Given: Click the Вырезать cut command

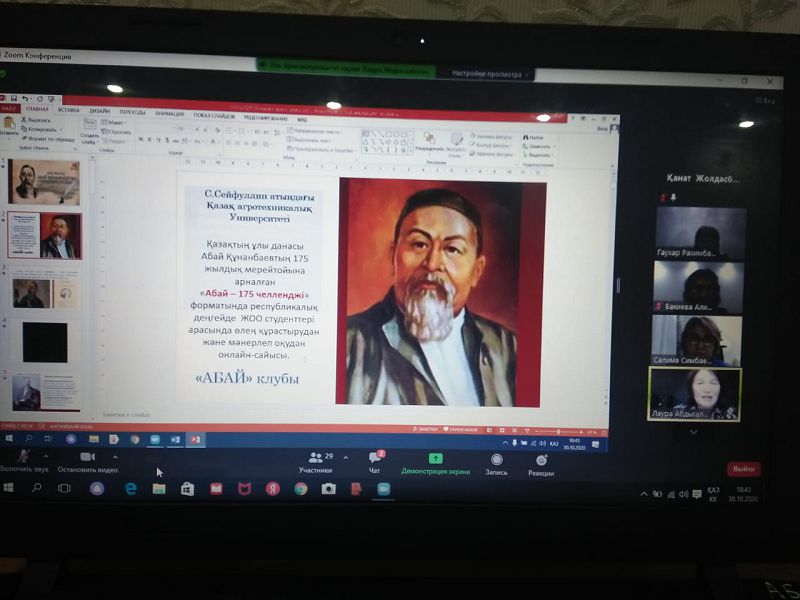Looking at the screenshot, I should pos(36,120).
